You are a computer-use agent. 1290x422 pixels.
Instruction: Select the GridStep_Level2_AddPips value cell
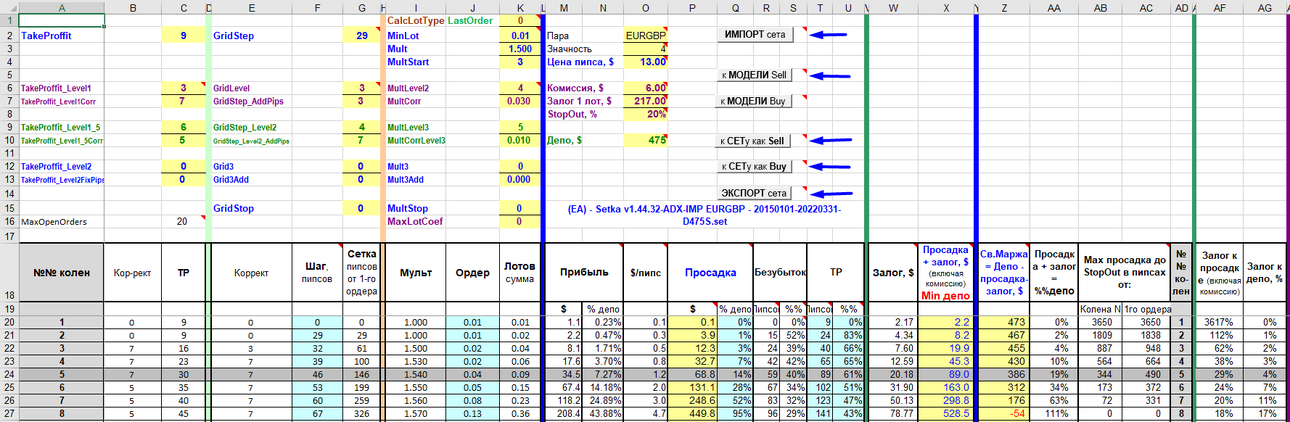point(360,141)
